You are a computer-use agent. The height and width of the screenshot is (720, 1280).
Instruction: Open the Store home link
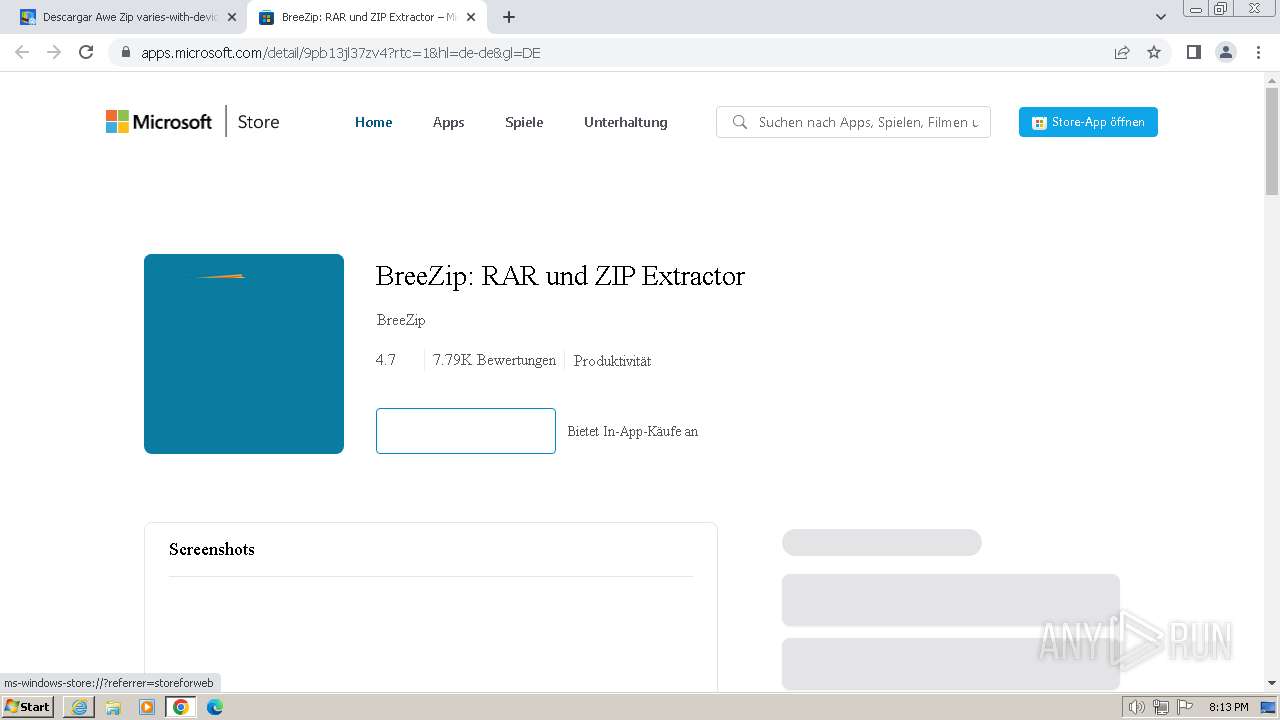(x=258, y=122)
